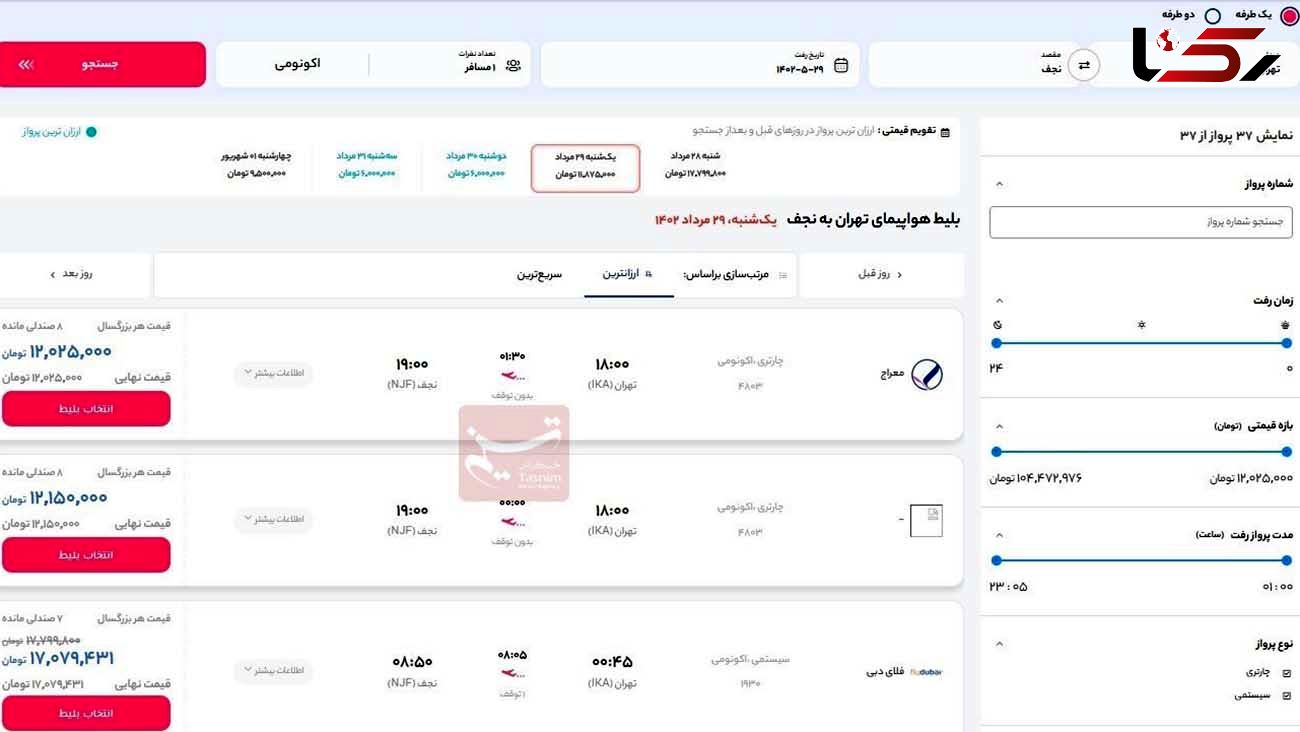Click the plane icon in the معراج flight duration
The image size is (1300, 732).
(512, 376)
